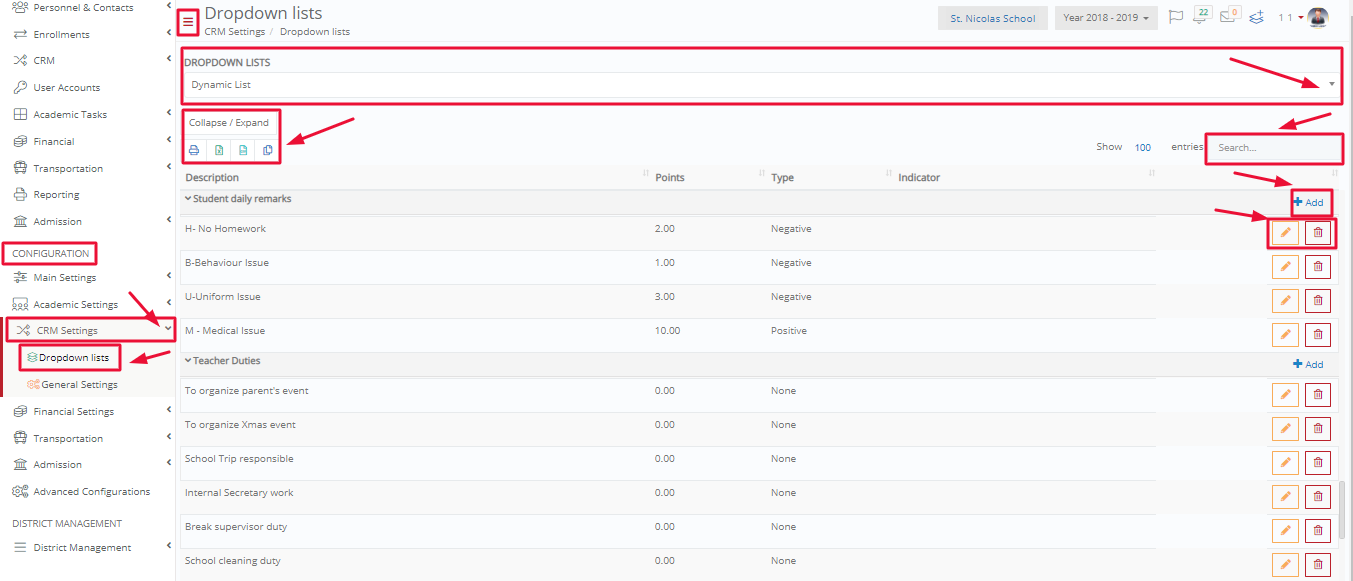The width and height of the screenshot is (1353, 581).
Task: Open mail inbox showing 0
Action: [x=1230, y=16]
